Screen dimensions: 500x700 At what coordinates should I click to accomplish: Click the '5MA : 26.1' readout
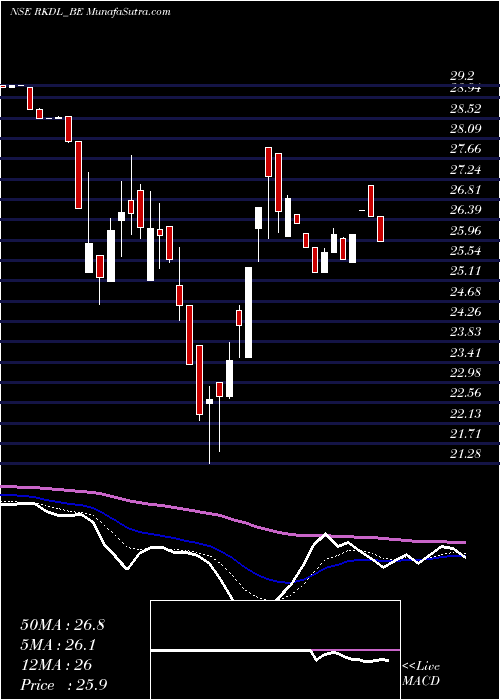pos(58,645)
